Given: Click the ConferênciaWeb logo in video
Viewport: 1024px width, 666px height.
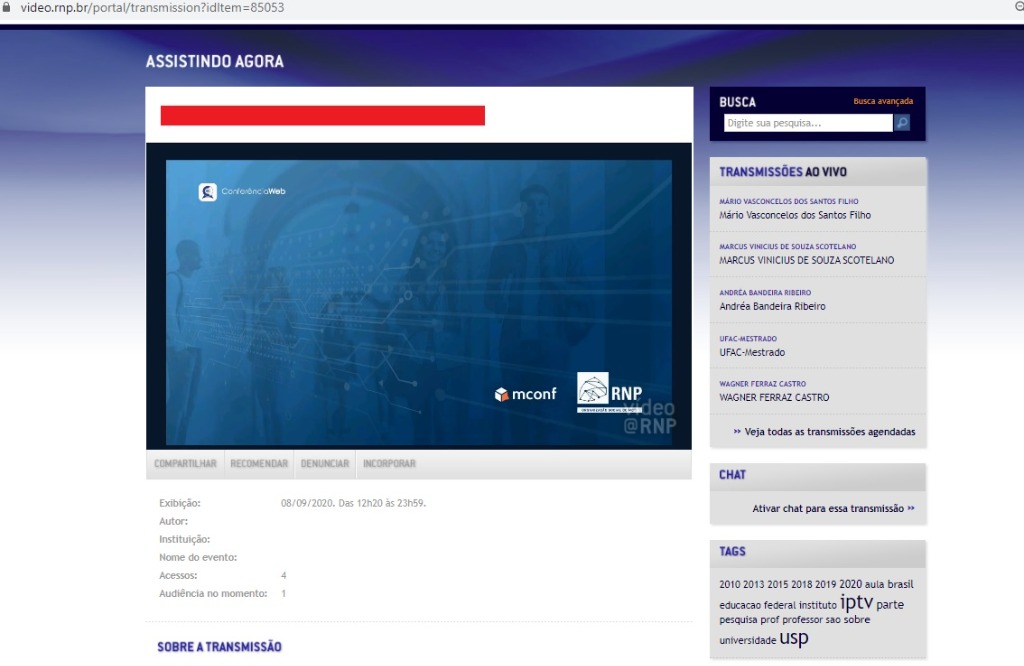Looking at the screenshot, I should 242,192.
